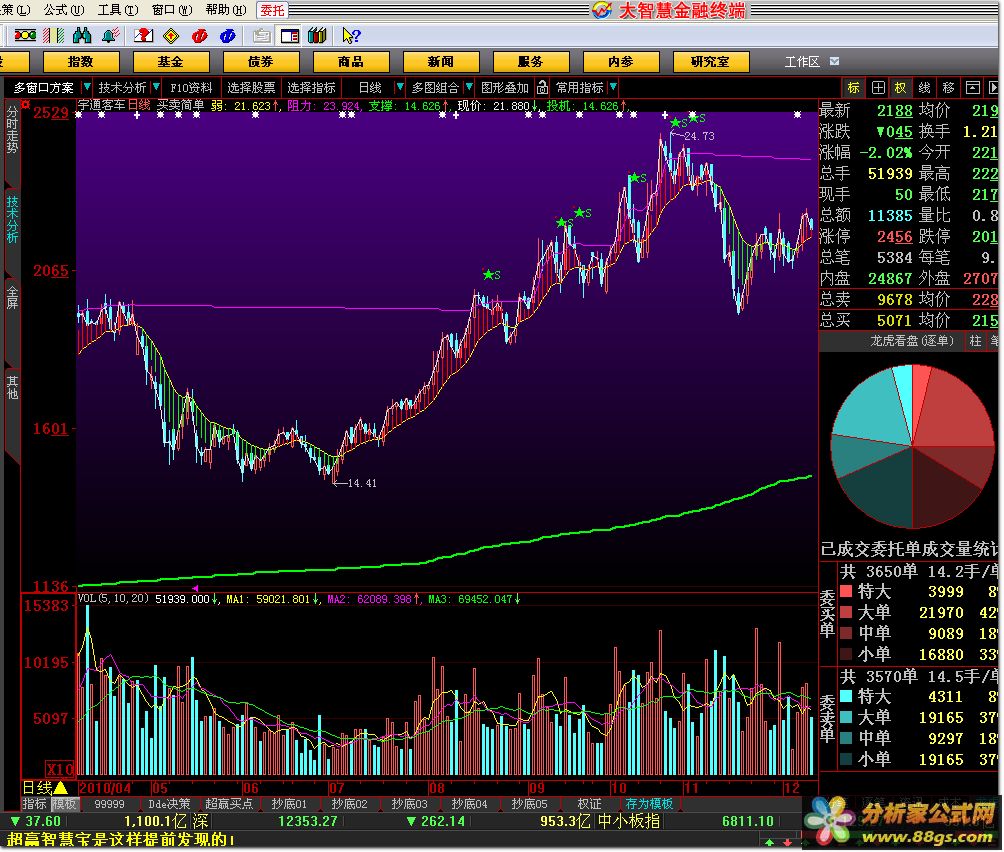Toggle the 权 adjustment button
This screenshot has width=1004, height=852.
click(900, 88)
